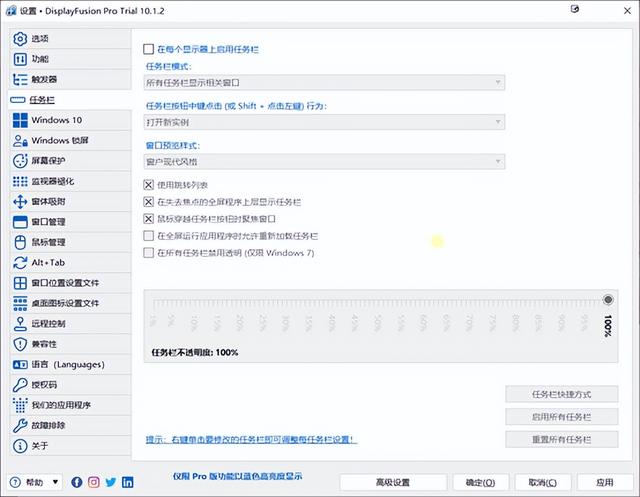Open the Instagram icon link
Screen dimensions: 640x497
point(93,482)
